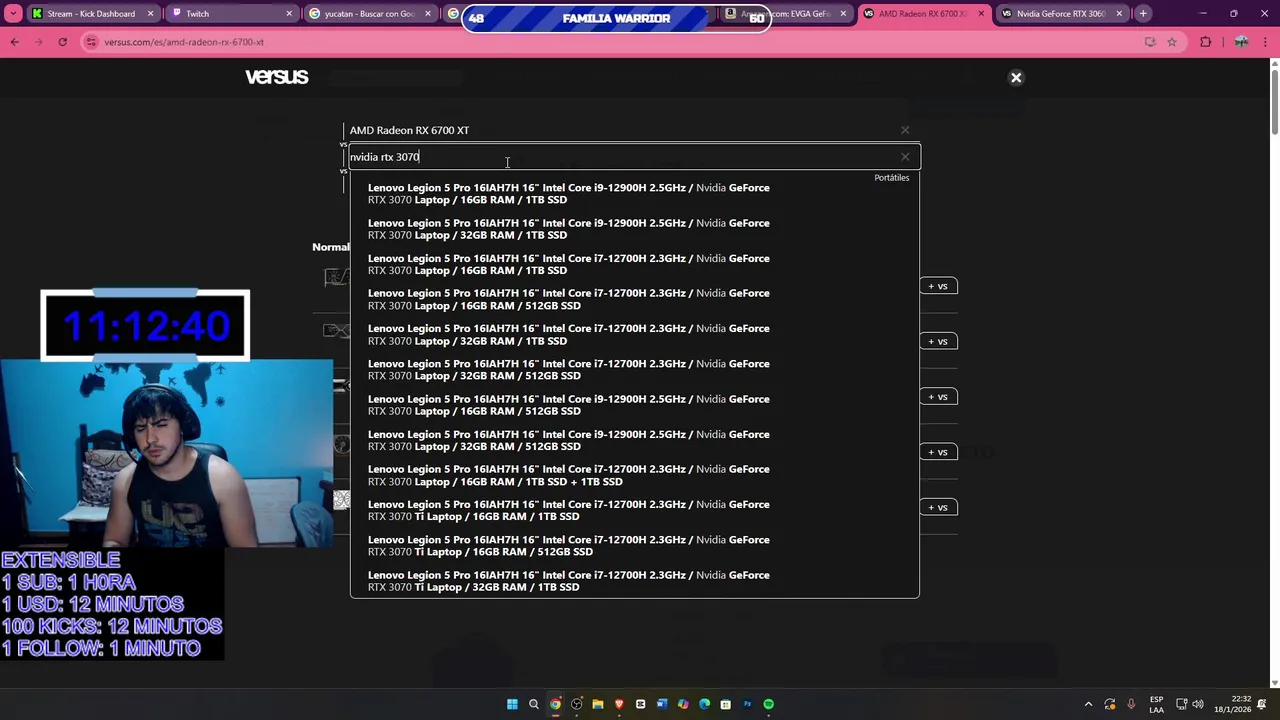Open the tab search dropdown arrow
Viewport: 1280px width, 720px height.
tap(14, 14)
